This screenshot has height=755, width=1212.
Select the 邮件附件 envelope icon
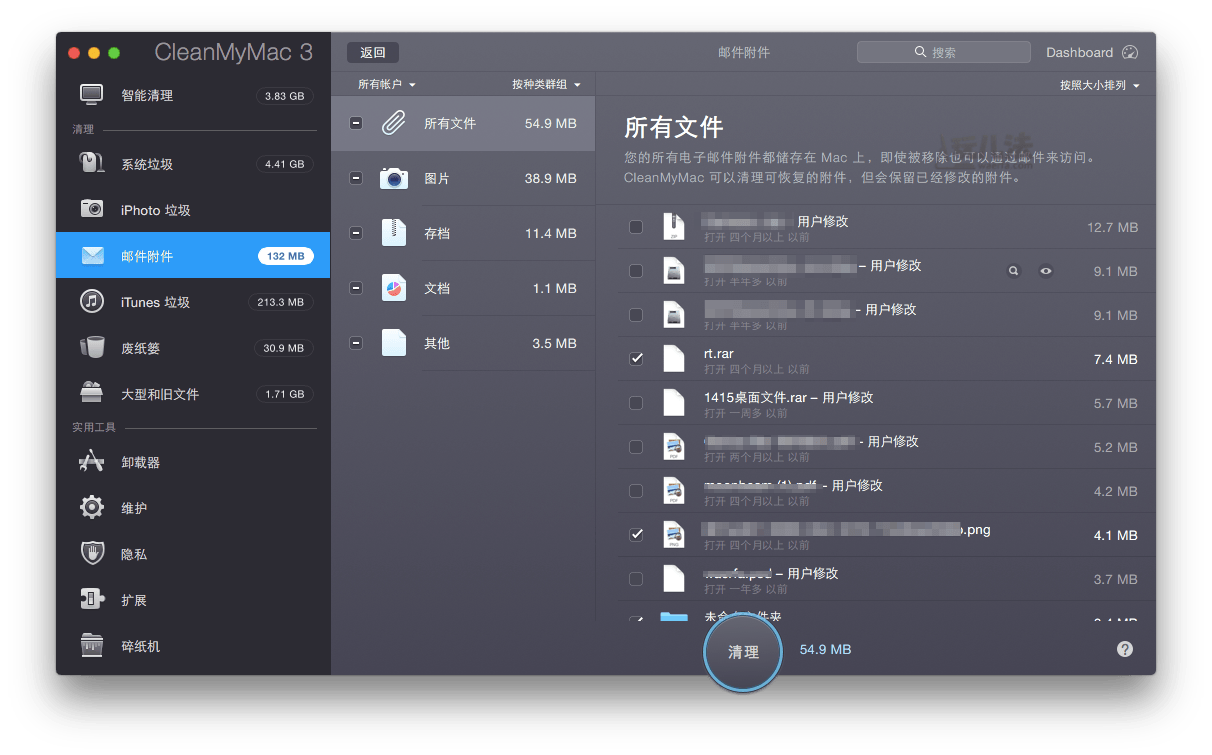(92, 255)
